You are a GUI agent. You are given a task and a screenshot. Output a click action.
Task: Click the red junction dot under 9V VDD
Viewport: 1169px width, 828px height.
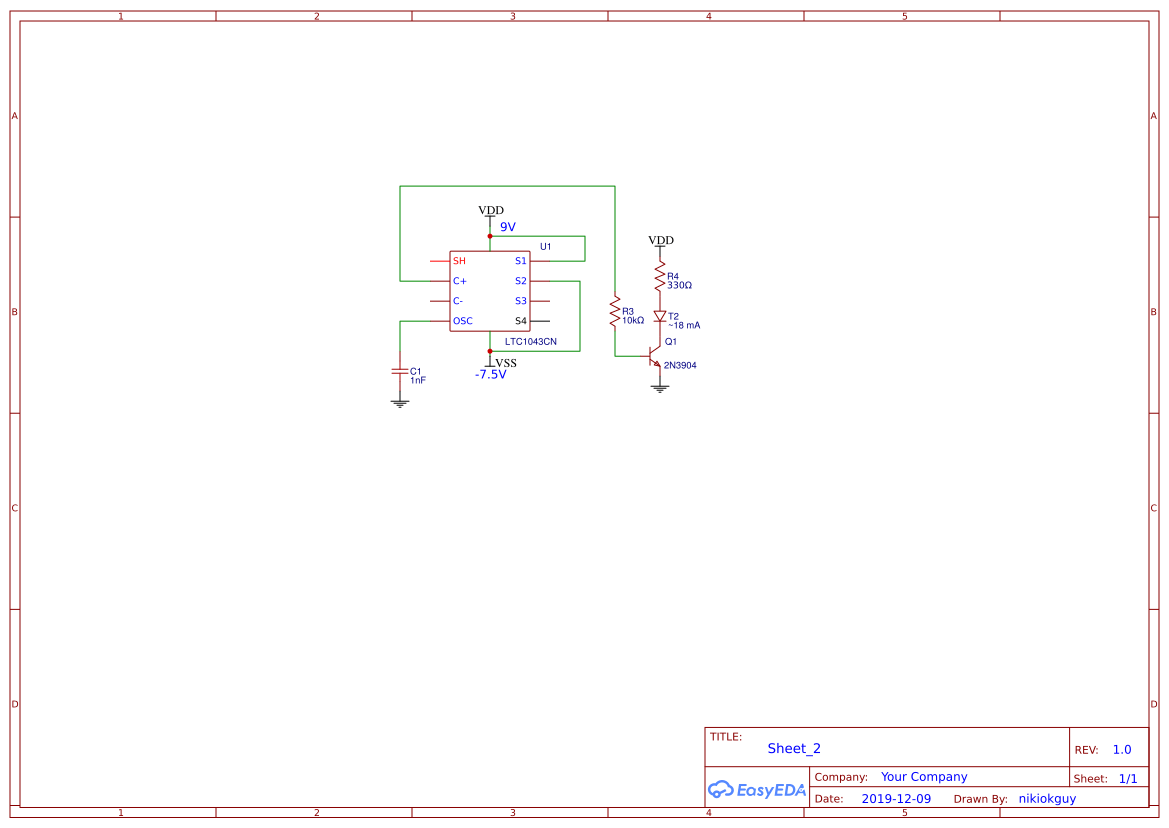(x=490, y=236)
